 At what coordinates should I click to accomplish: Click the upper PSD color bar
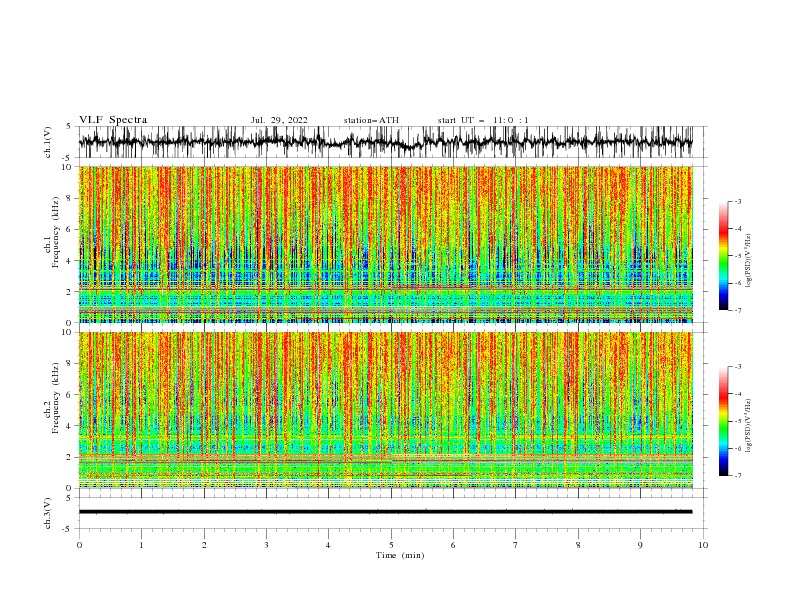click(x=724, y=256)
